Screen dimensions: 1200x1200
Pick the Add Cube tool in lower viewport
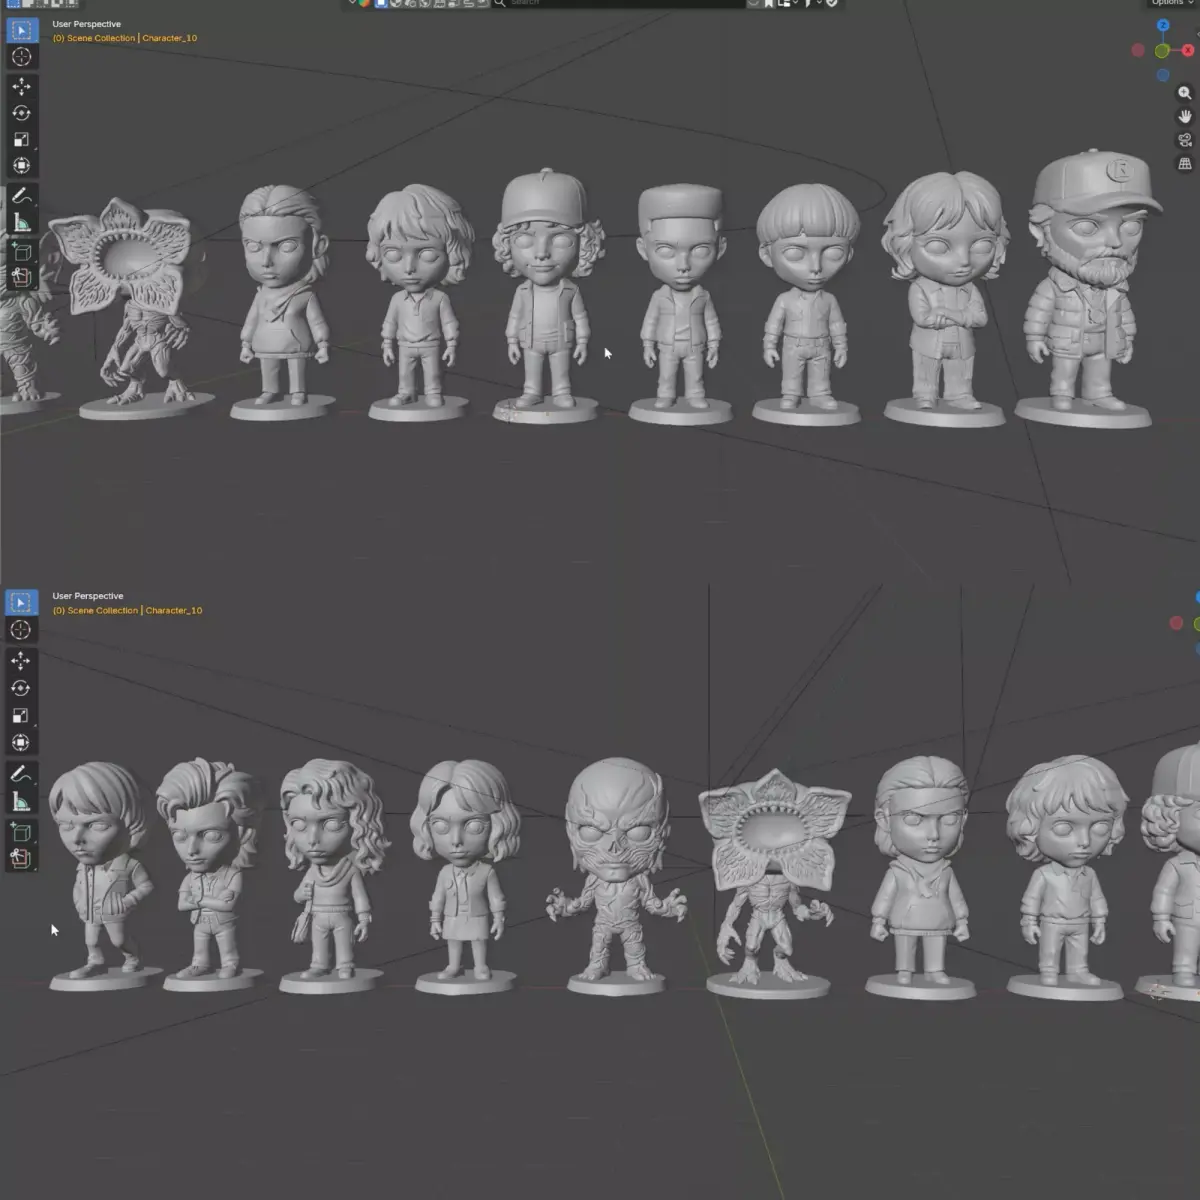click(21, 832)
